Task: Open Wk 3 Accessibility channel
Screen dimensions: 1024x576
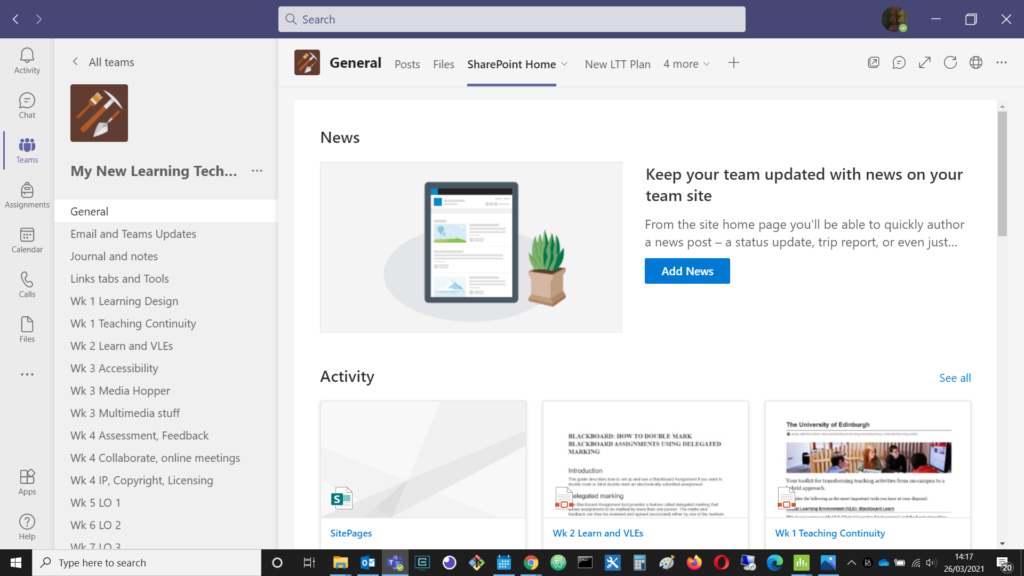Action: click(x=167, y=368)
